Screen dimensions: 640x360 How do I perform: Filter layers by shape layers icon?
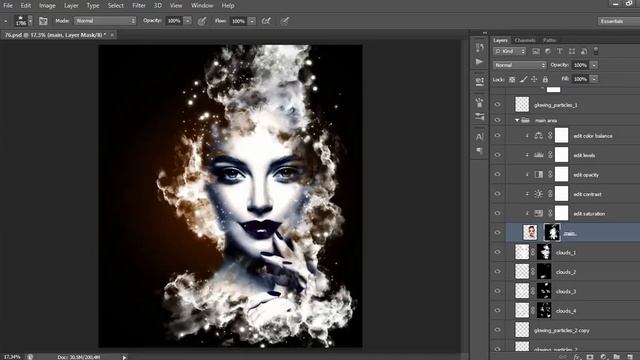pos(572,51)
